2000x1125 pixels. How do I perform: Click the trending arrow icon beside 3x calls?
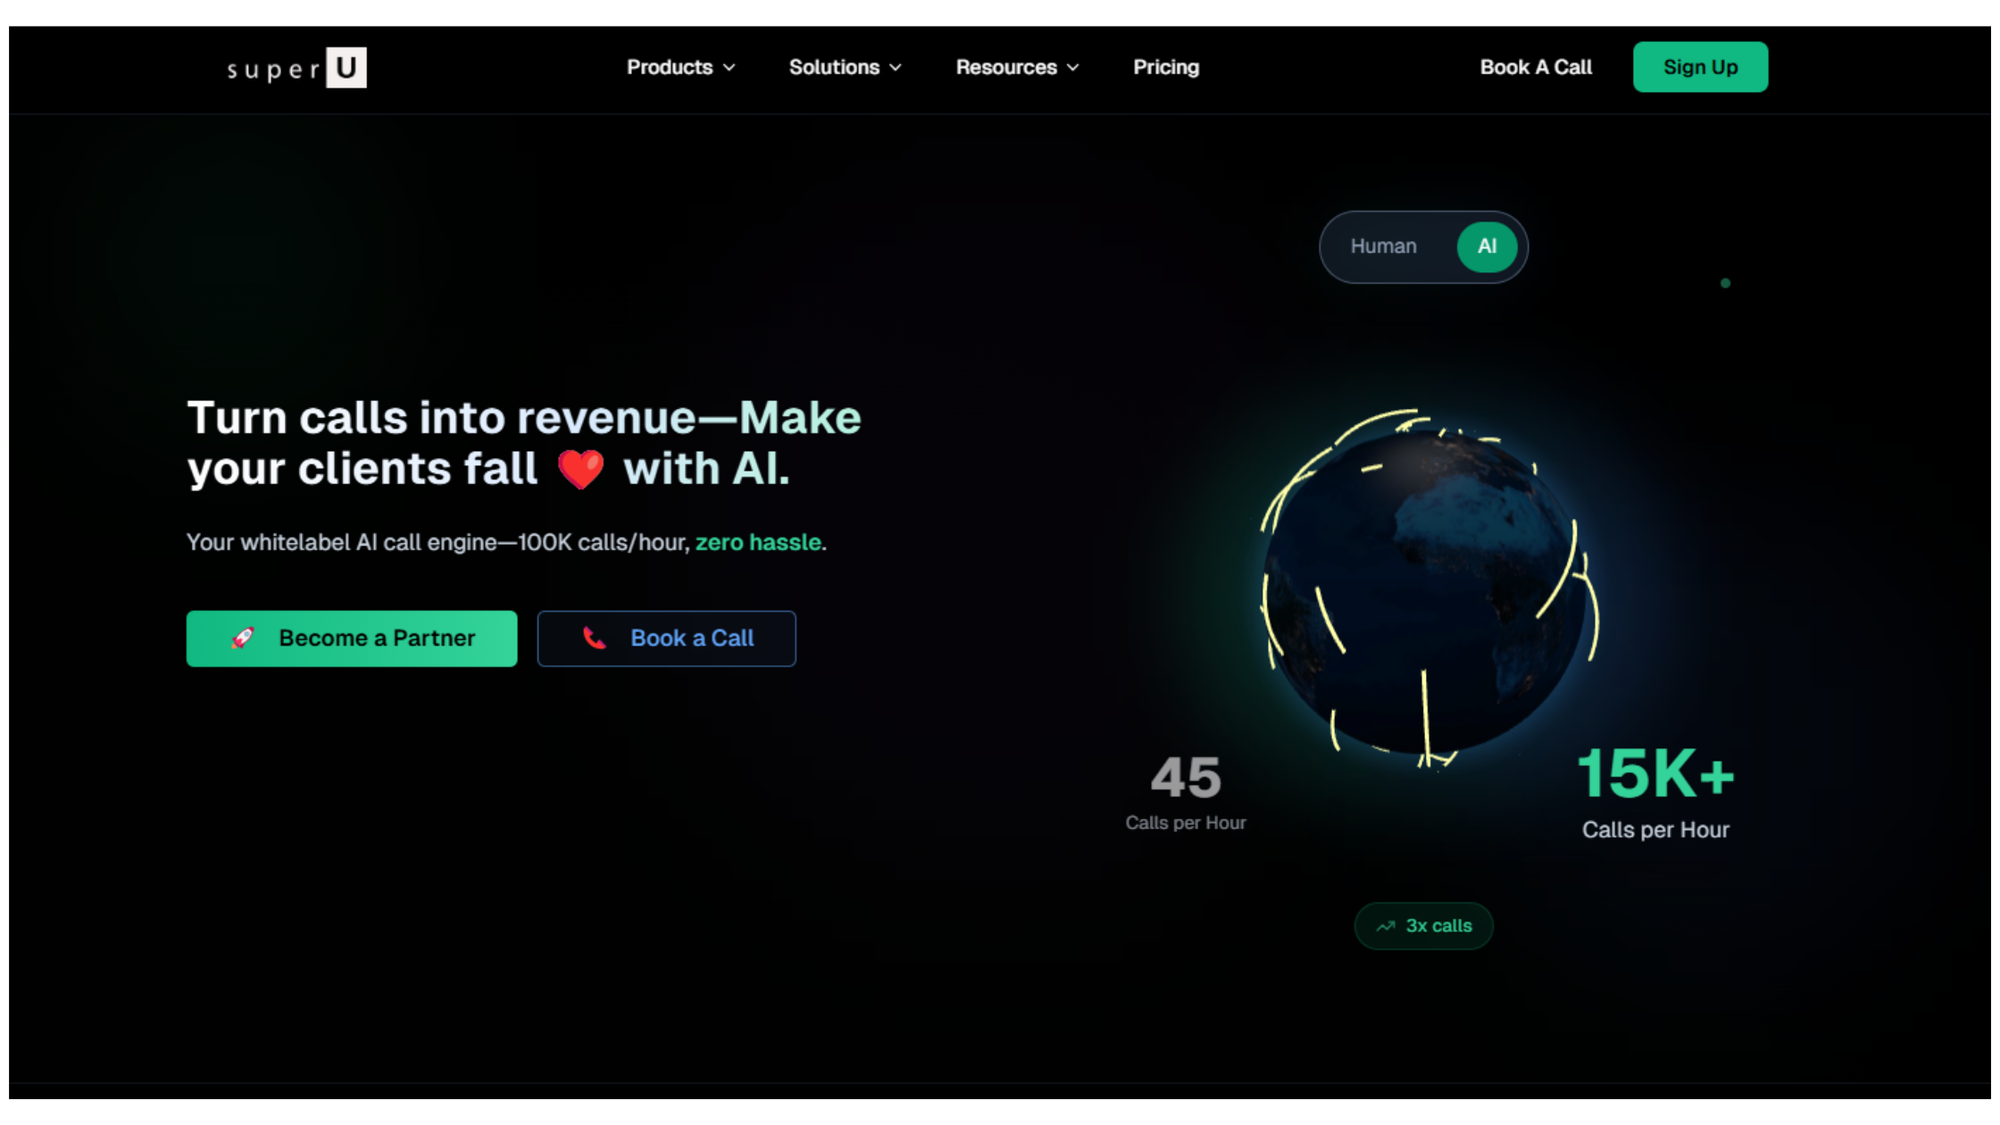coord(1386,927)
